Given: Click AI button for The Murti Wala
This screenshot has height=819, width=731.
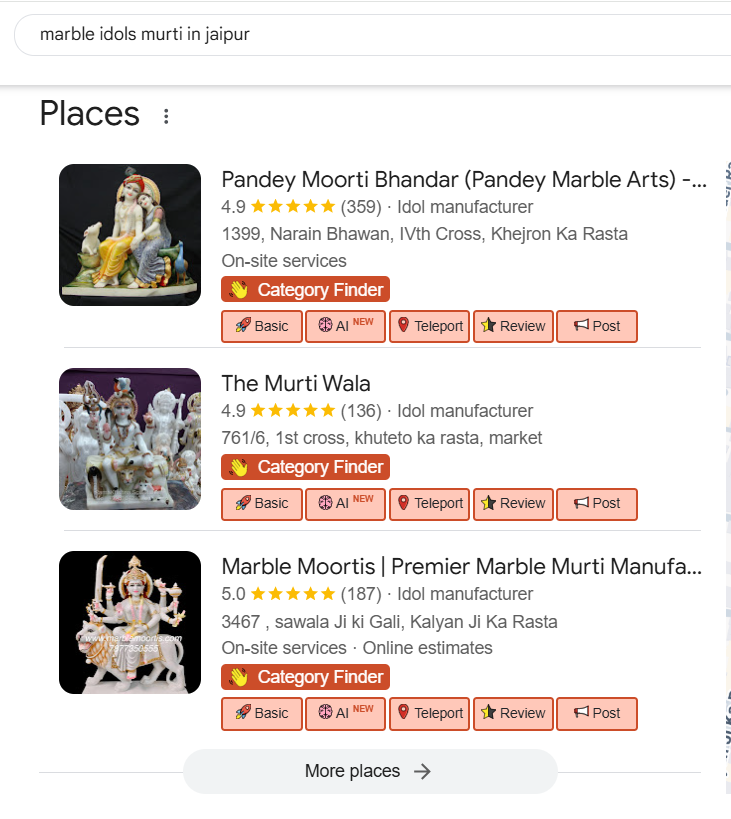Looking at the screenshot, I should (345, 503).
